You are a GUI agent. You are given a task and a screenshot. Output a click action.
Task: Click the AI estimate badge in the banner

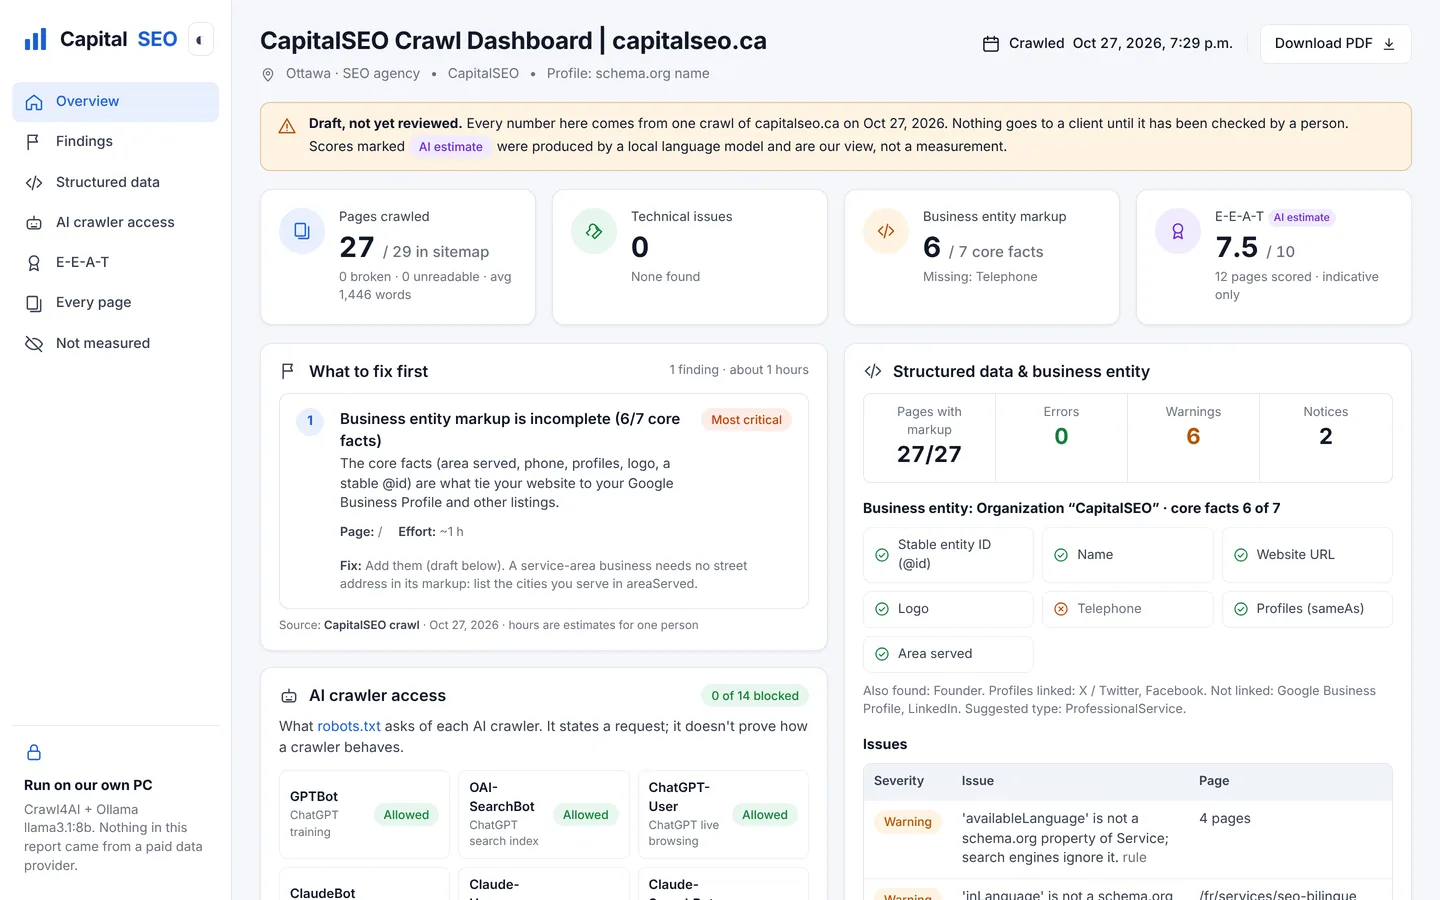pos(451,147)
